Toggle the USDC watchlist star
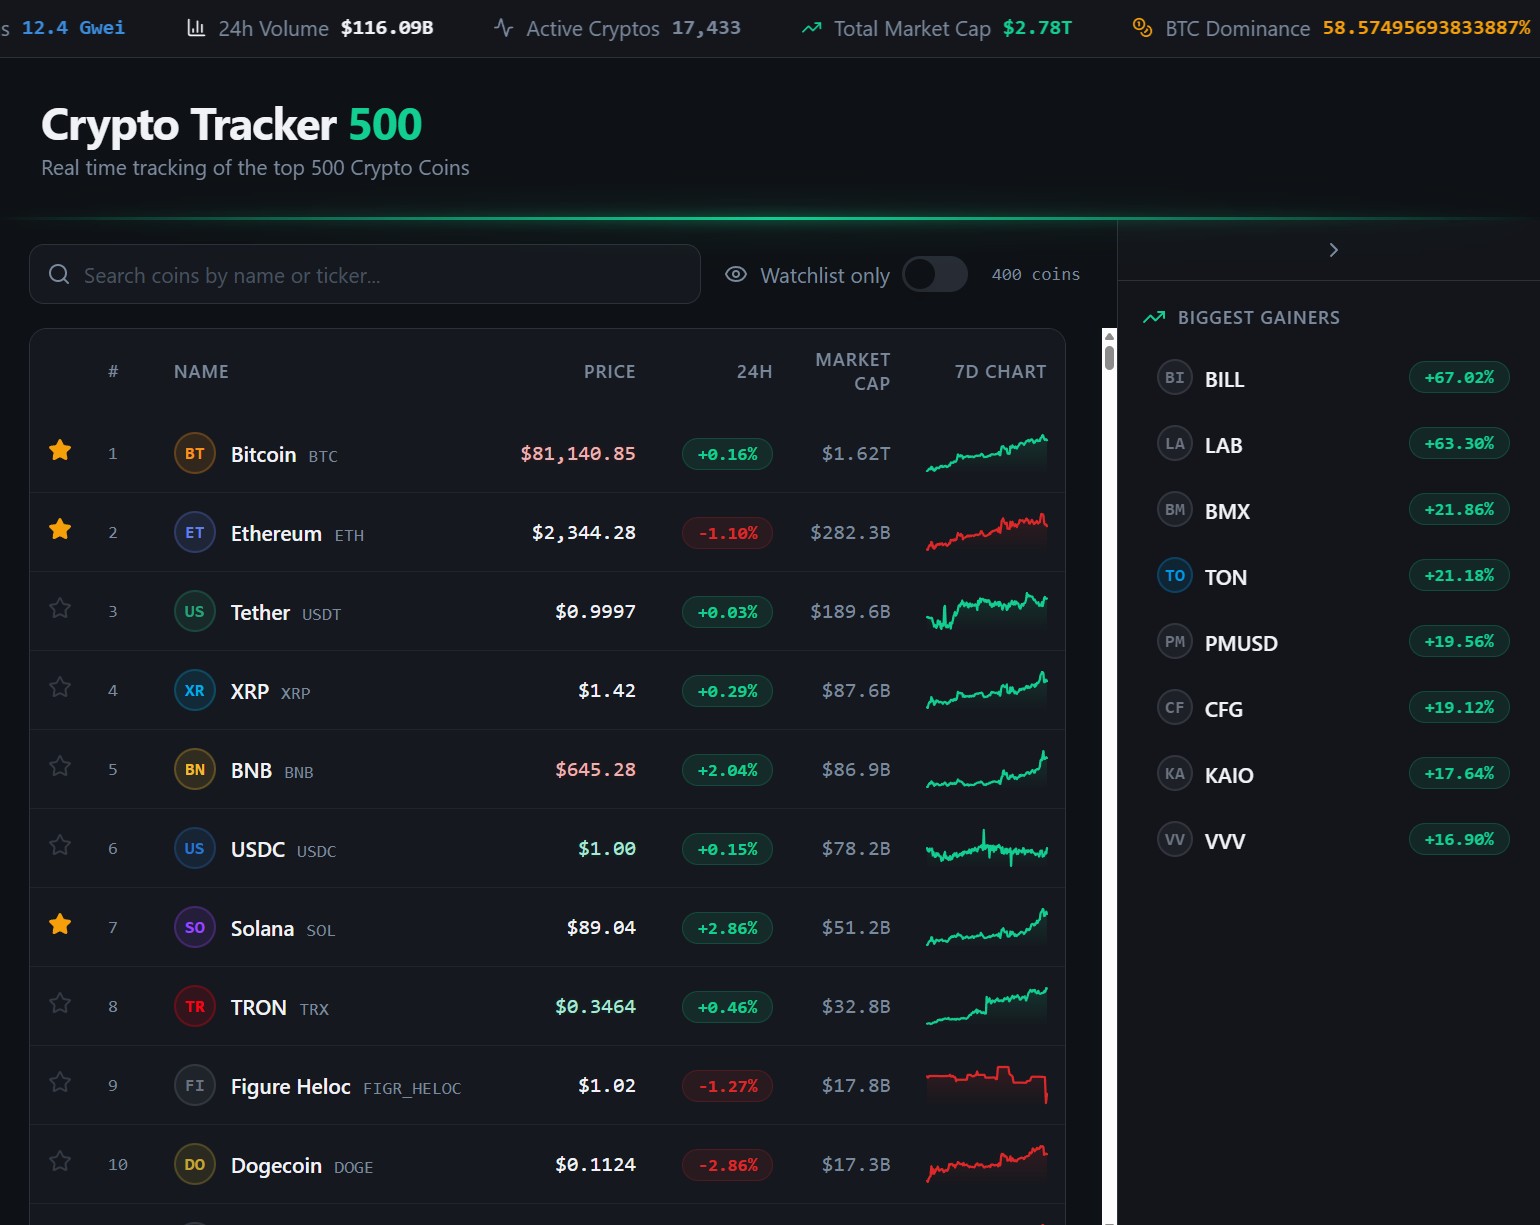 pos(60,846)
